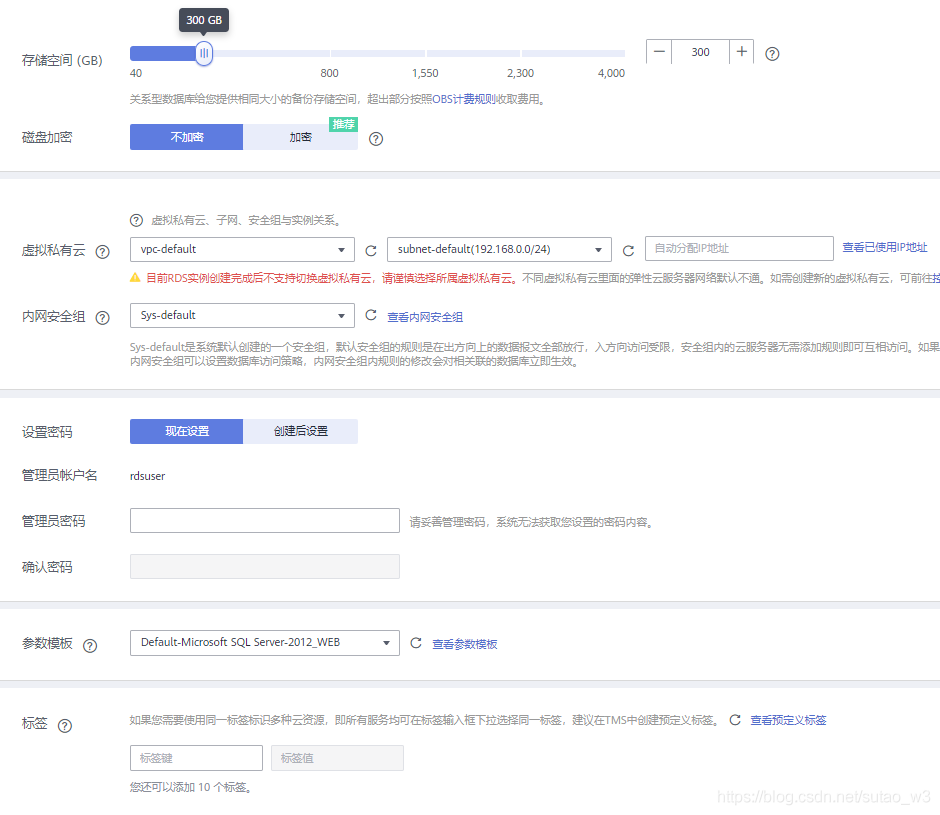Click the 标签值 input field
940x815 pixels.
pyautogui.click(x=337, y=758)
